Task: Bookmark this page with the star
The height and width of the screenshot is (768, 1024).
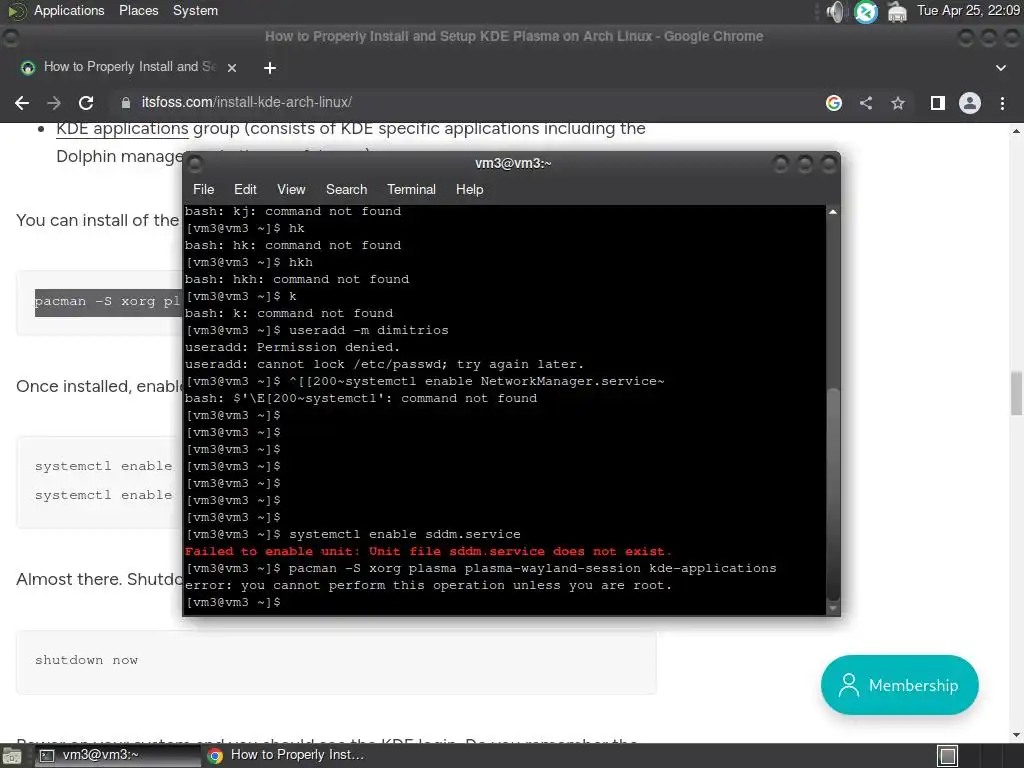Action: click(898, 103)
